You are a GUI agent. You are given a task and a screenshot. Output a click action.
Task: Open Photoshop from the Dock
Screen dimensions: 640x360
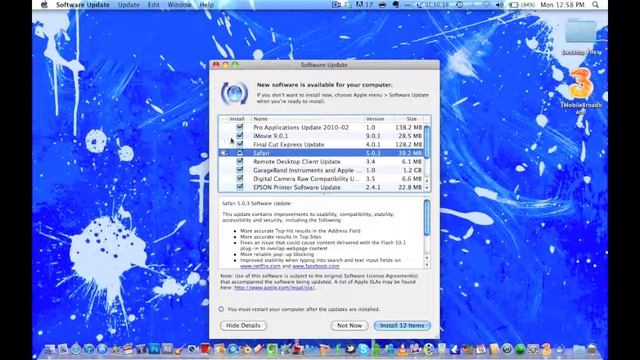[x=154, y=349]
